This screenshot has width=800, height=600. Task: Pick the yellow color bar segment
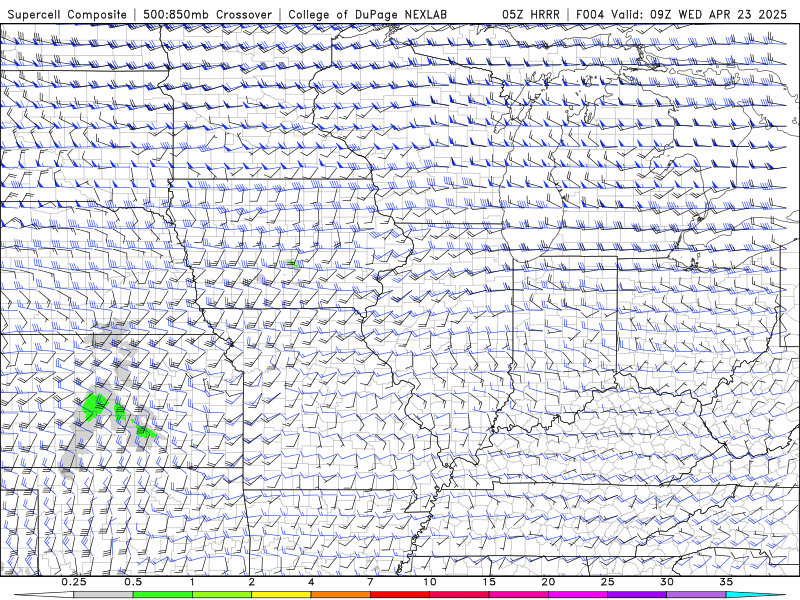[281, 595]
